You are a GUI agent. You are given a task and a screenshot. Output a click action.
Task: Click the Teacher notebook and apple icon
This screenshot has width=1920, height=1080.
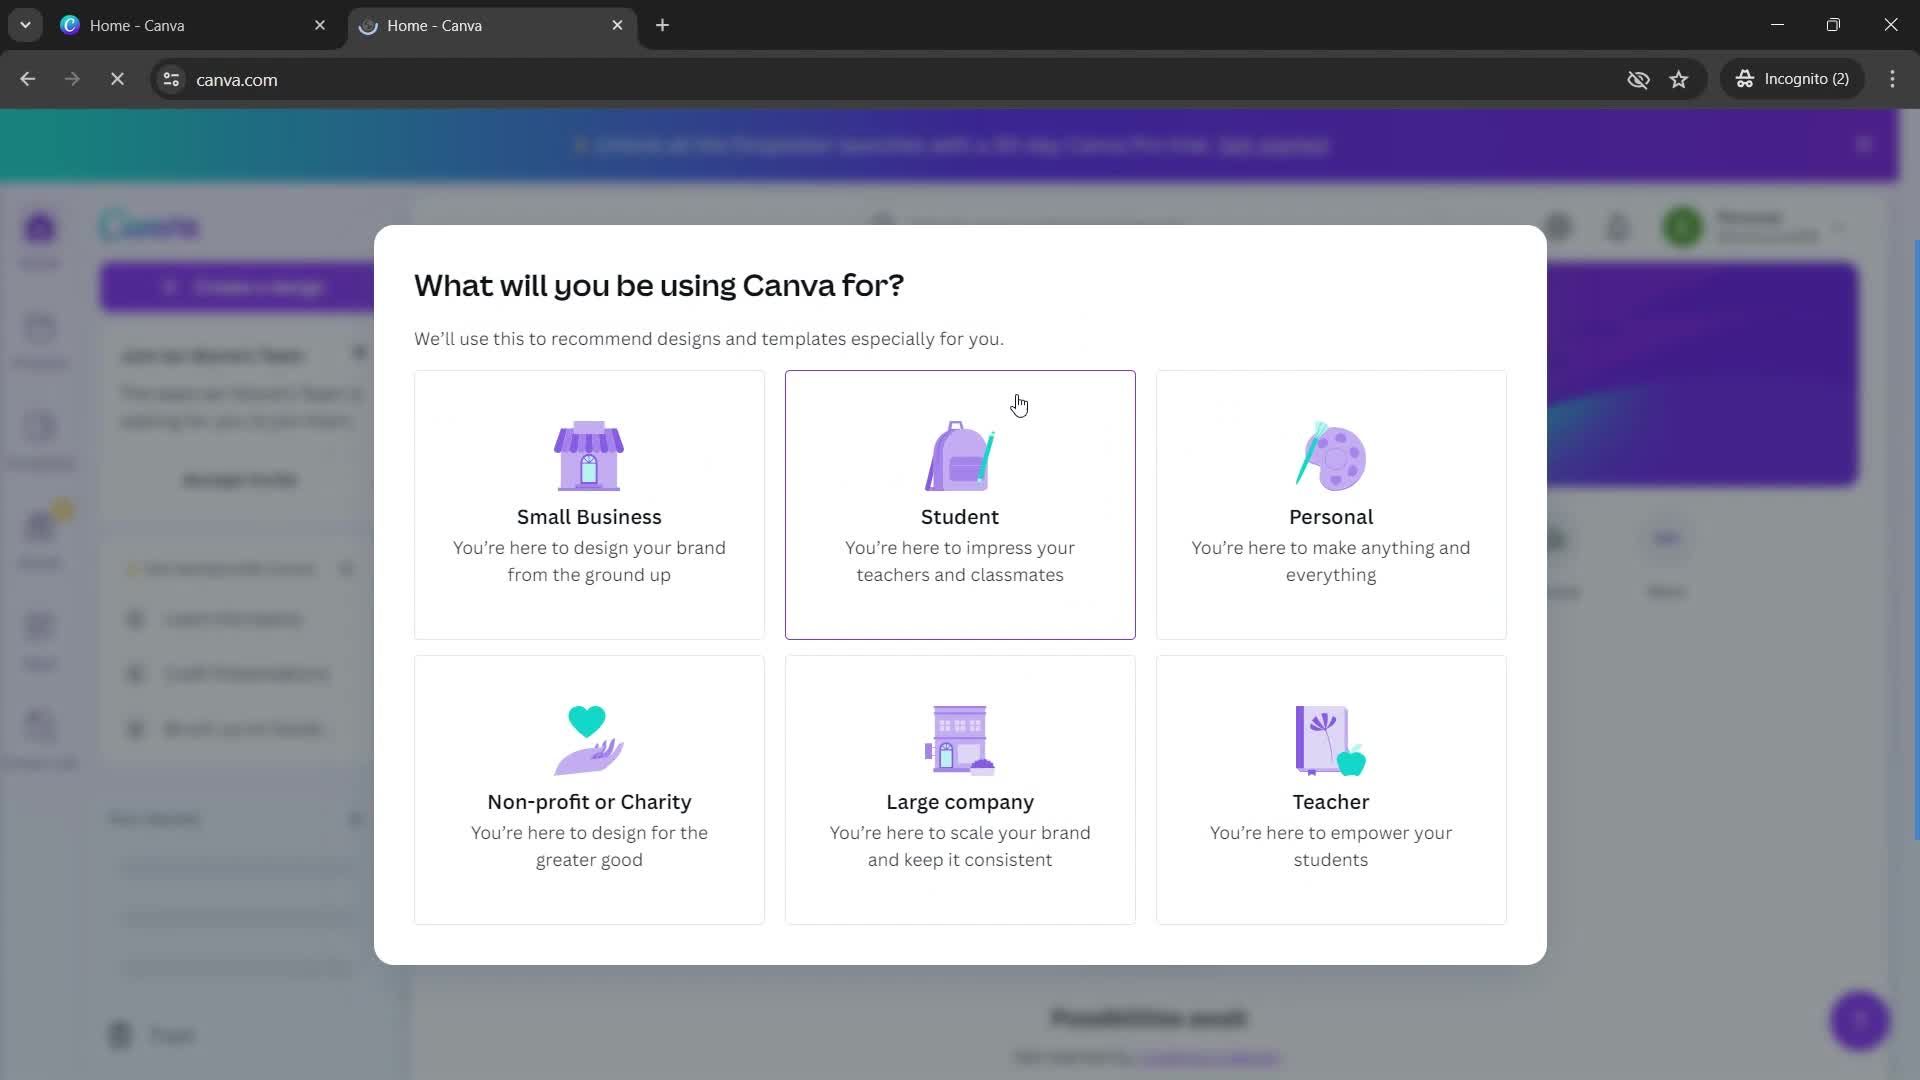[x=1331, y=740]
